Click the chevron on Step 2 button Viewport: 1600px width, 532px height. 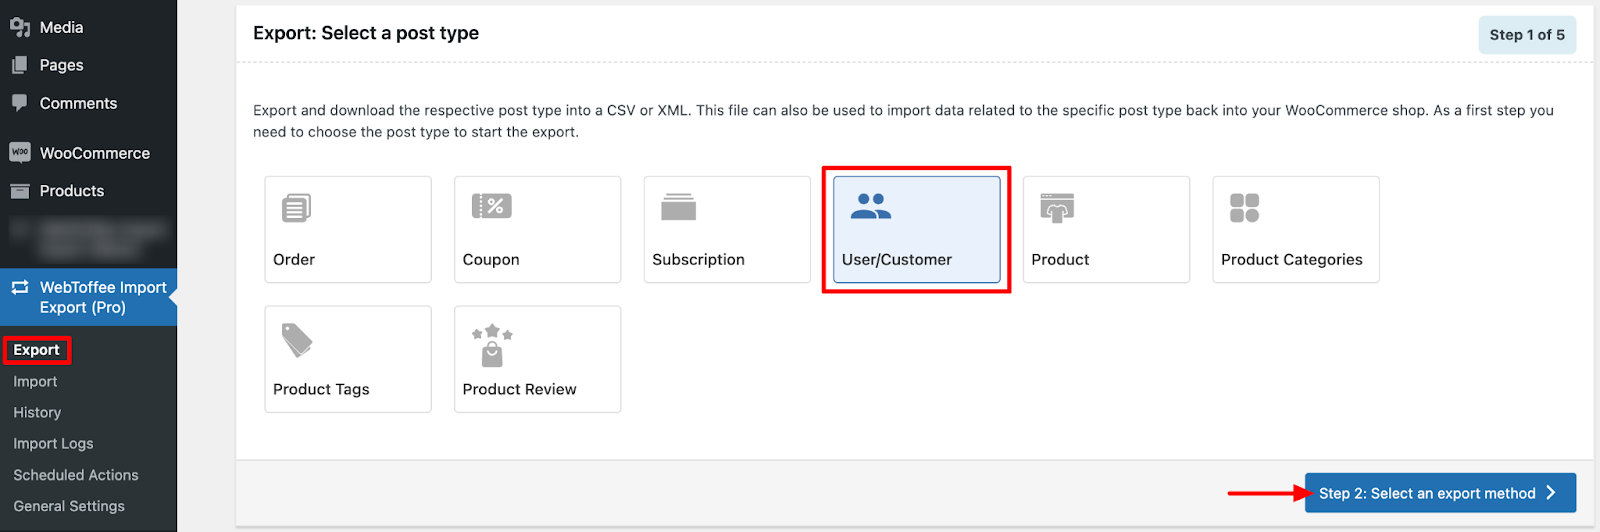click(x=1551, y=493)
